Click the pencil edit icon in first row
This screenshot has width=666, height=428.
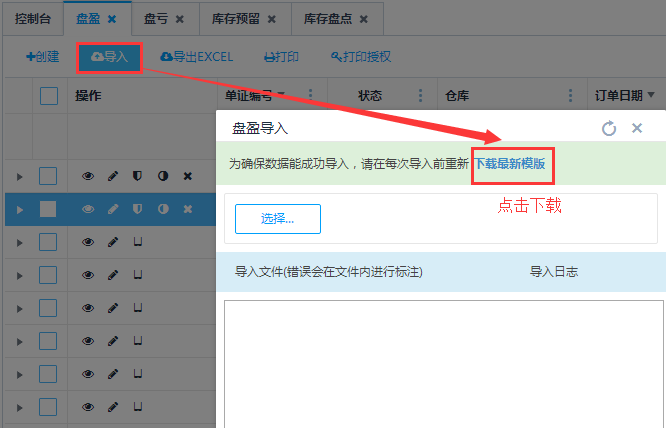(x=112, y=176)
